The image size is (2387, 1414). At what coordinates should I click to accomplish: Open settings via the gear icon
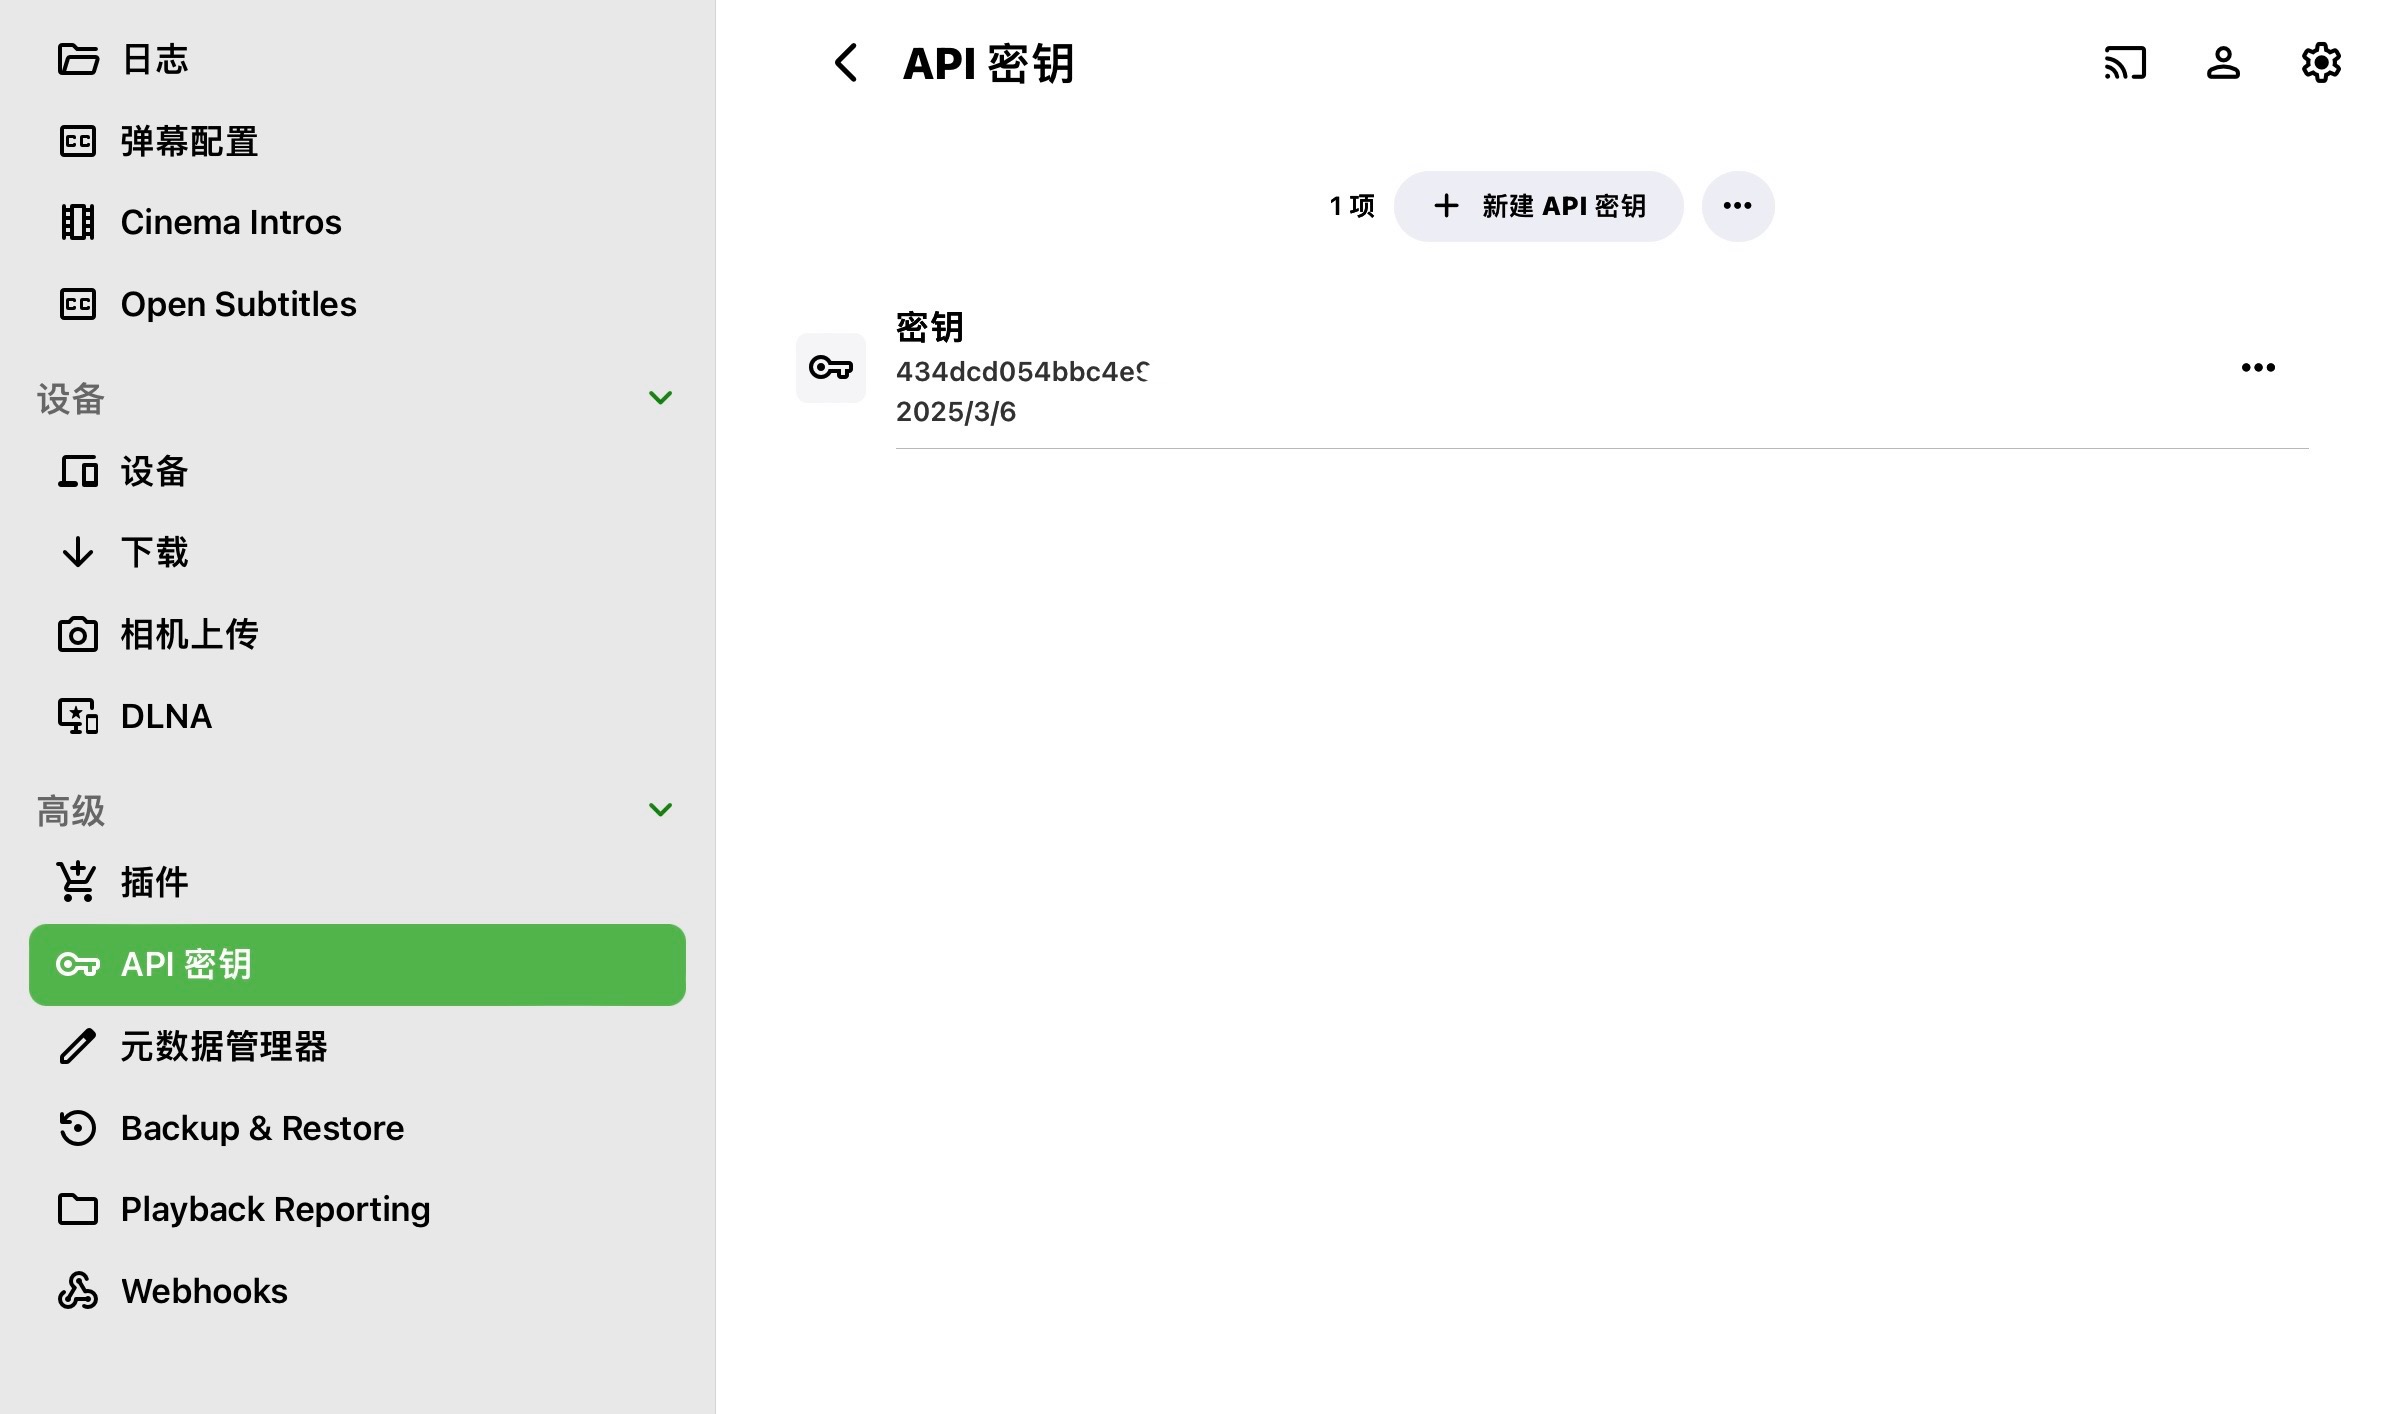[x=2320, y=63]
